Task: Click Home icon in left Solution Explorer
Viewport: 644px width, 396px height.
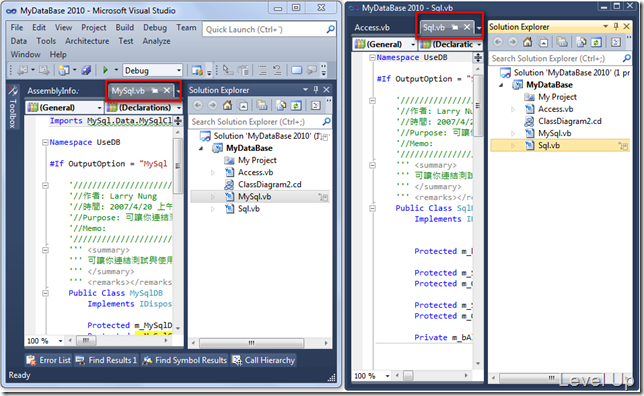Action: [228, 106]
